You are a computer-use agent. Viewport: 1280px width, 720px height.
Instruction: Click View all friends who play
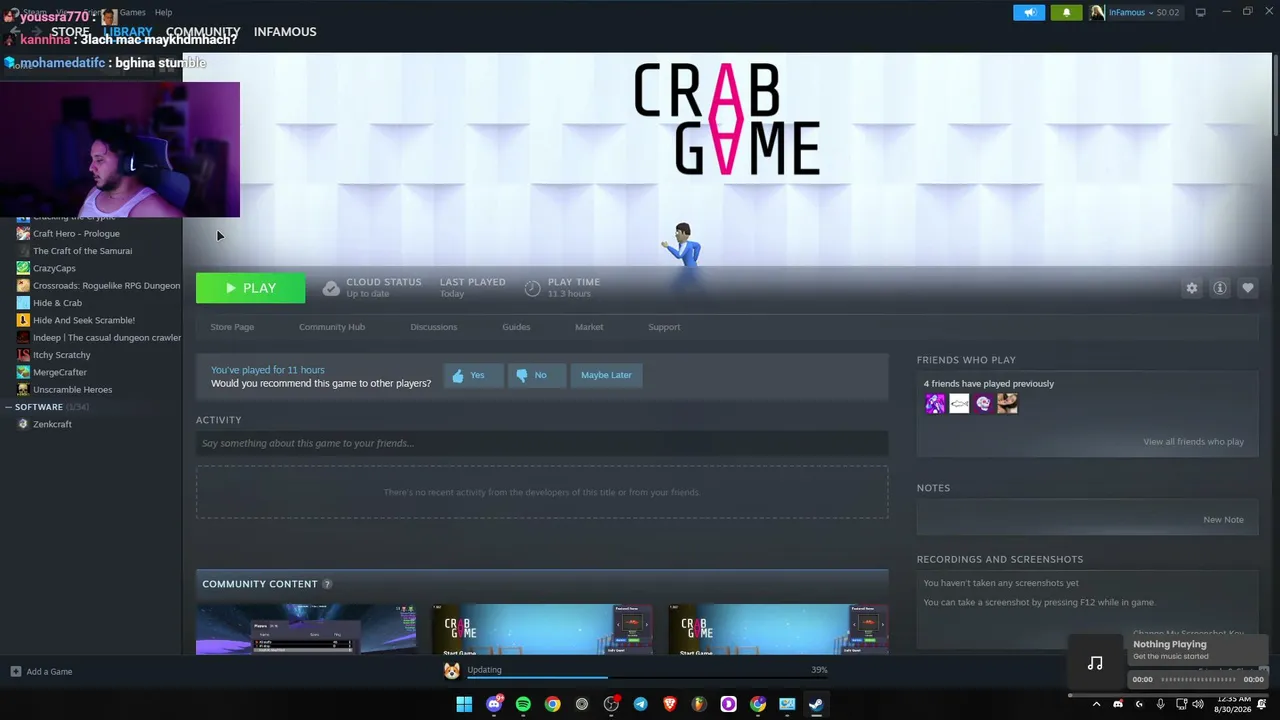pos(1194,442)
